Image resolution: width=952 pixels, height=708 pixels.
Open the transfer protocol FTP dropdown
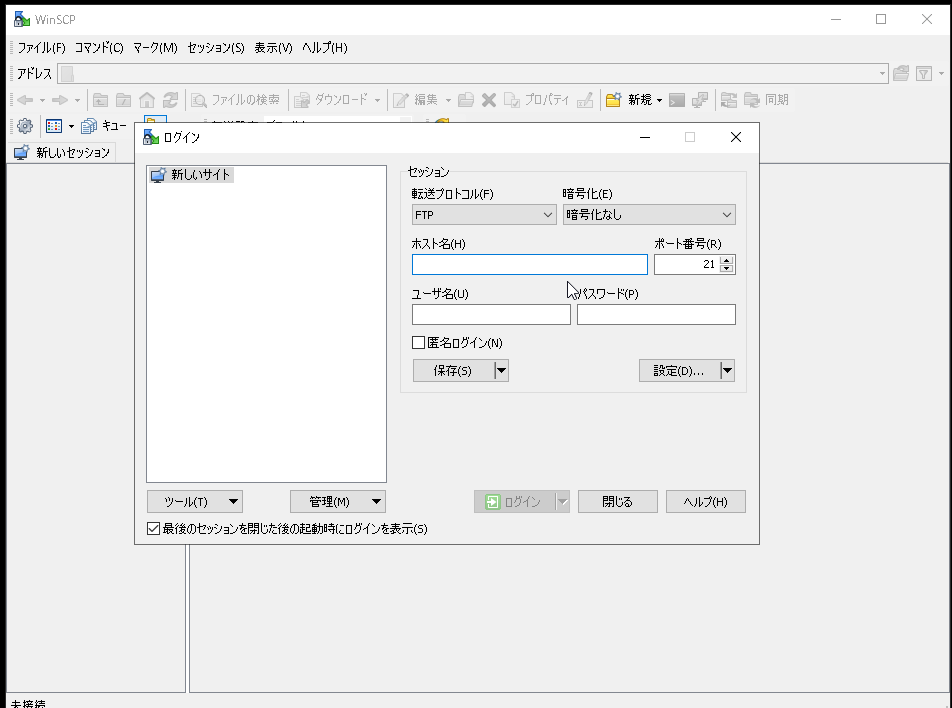coord(484,215)
